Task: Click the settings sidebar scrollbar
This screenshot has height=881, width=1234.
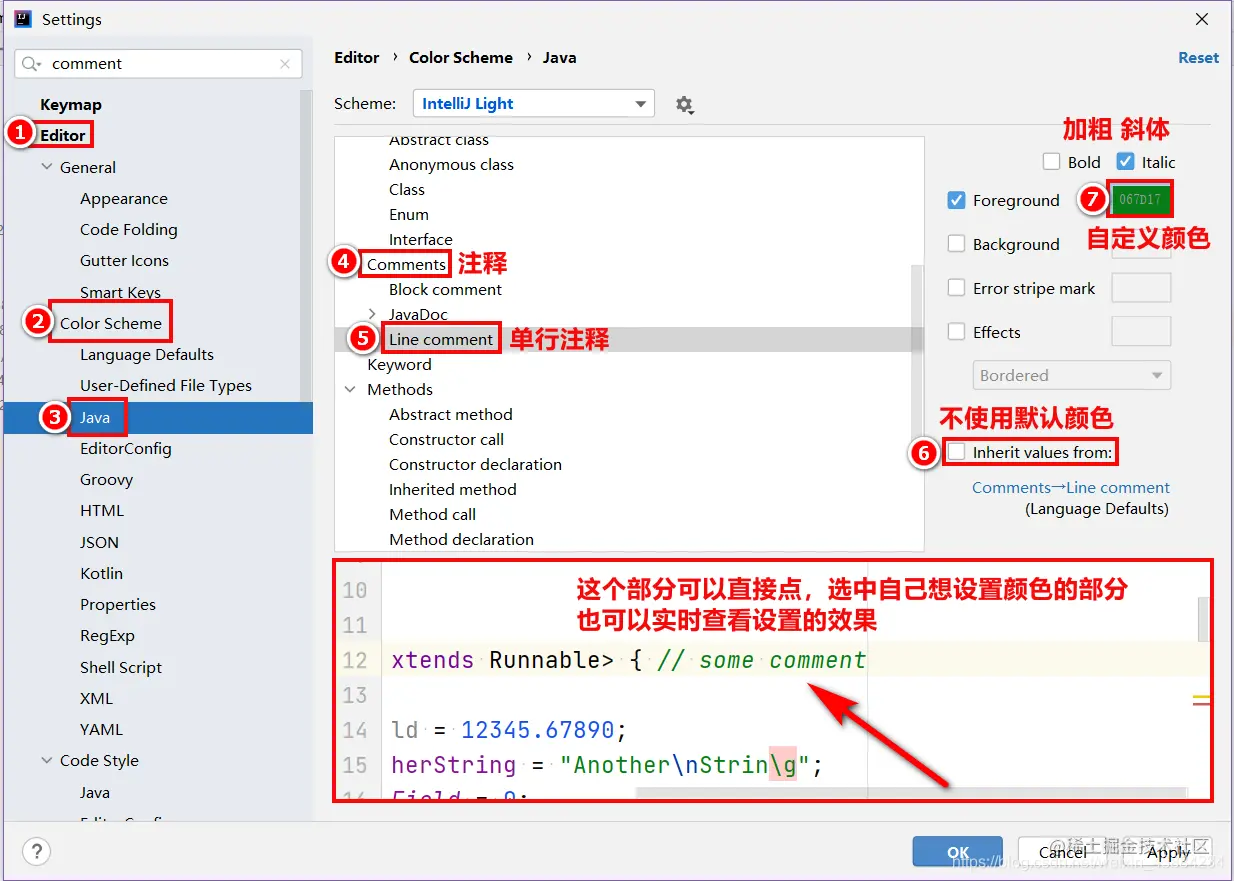Action: point(306,245)
